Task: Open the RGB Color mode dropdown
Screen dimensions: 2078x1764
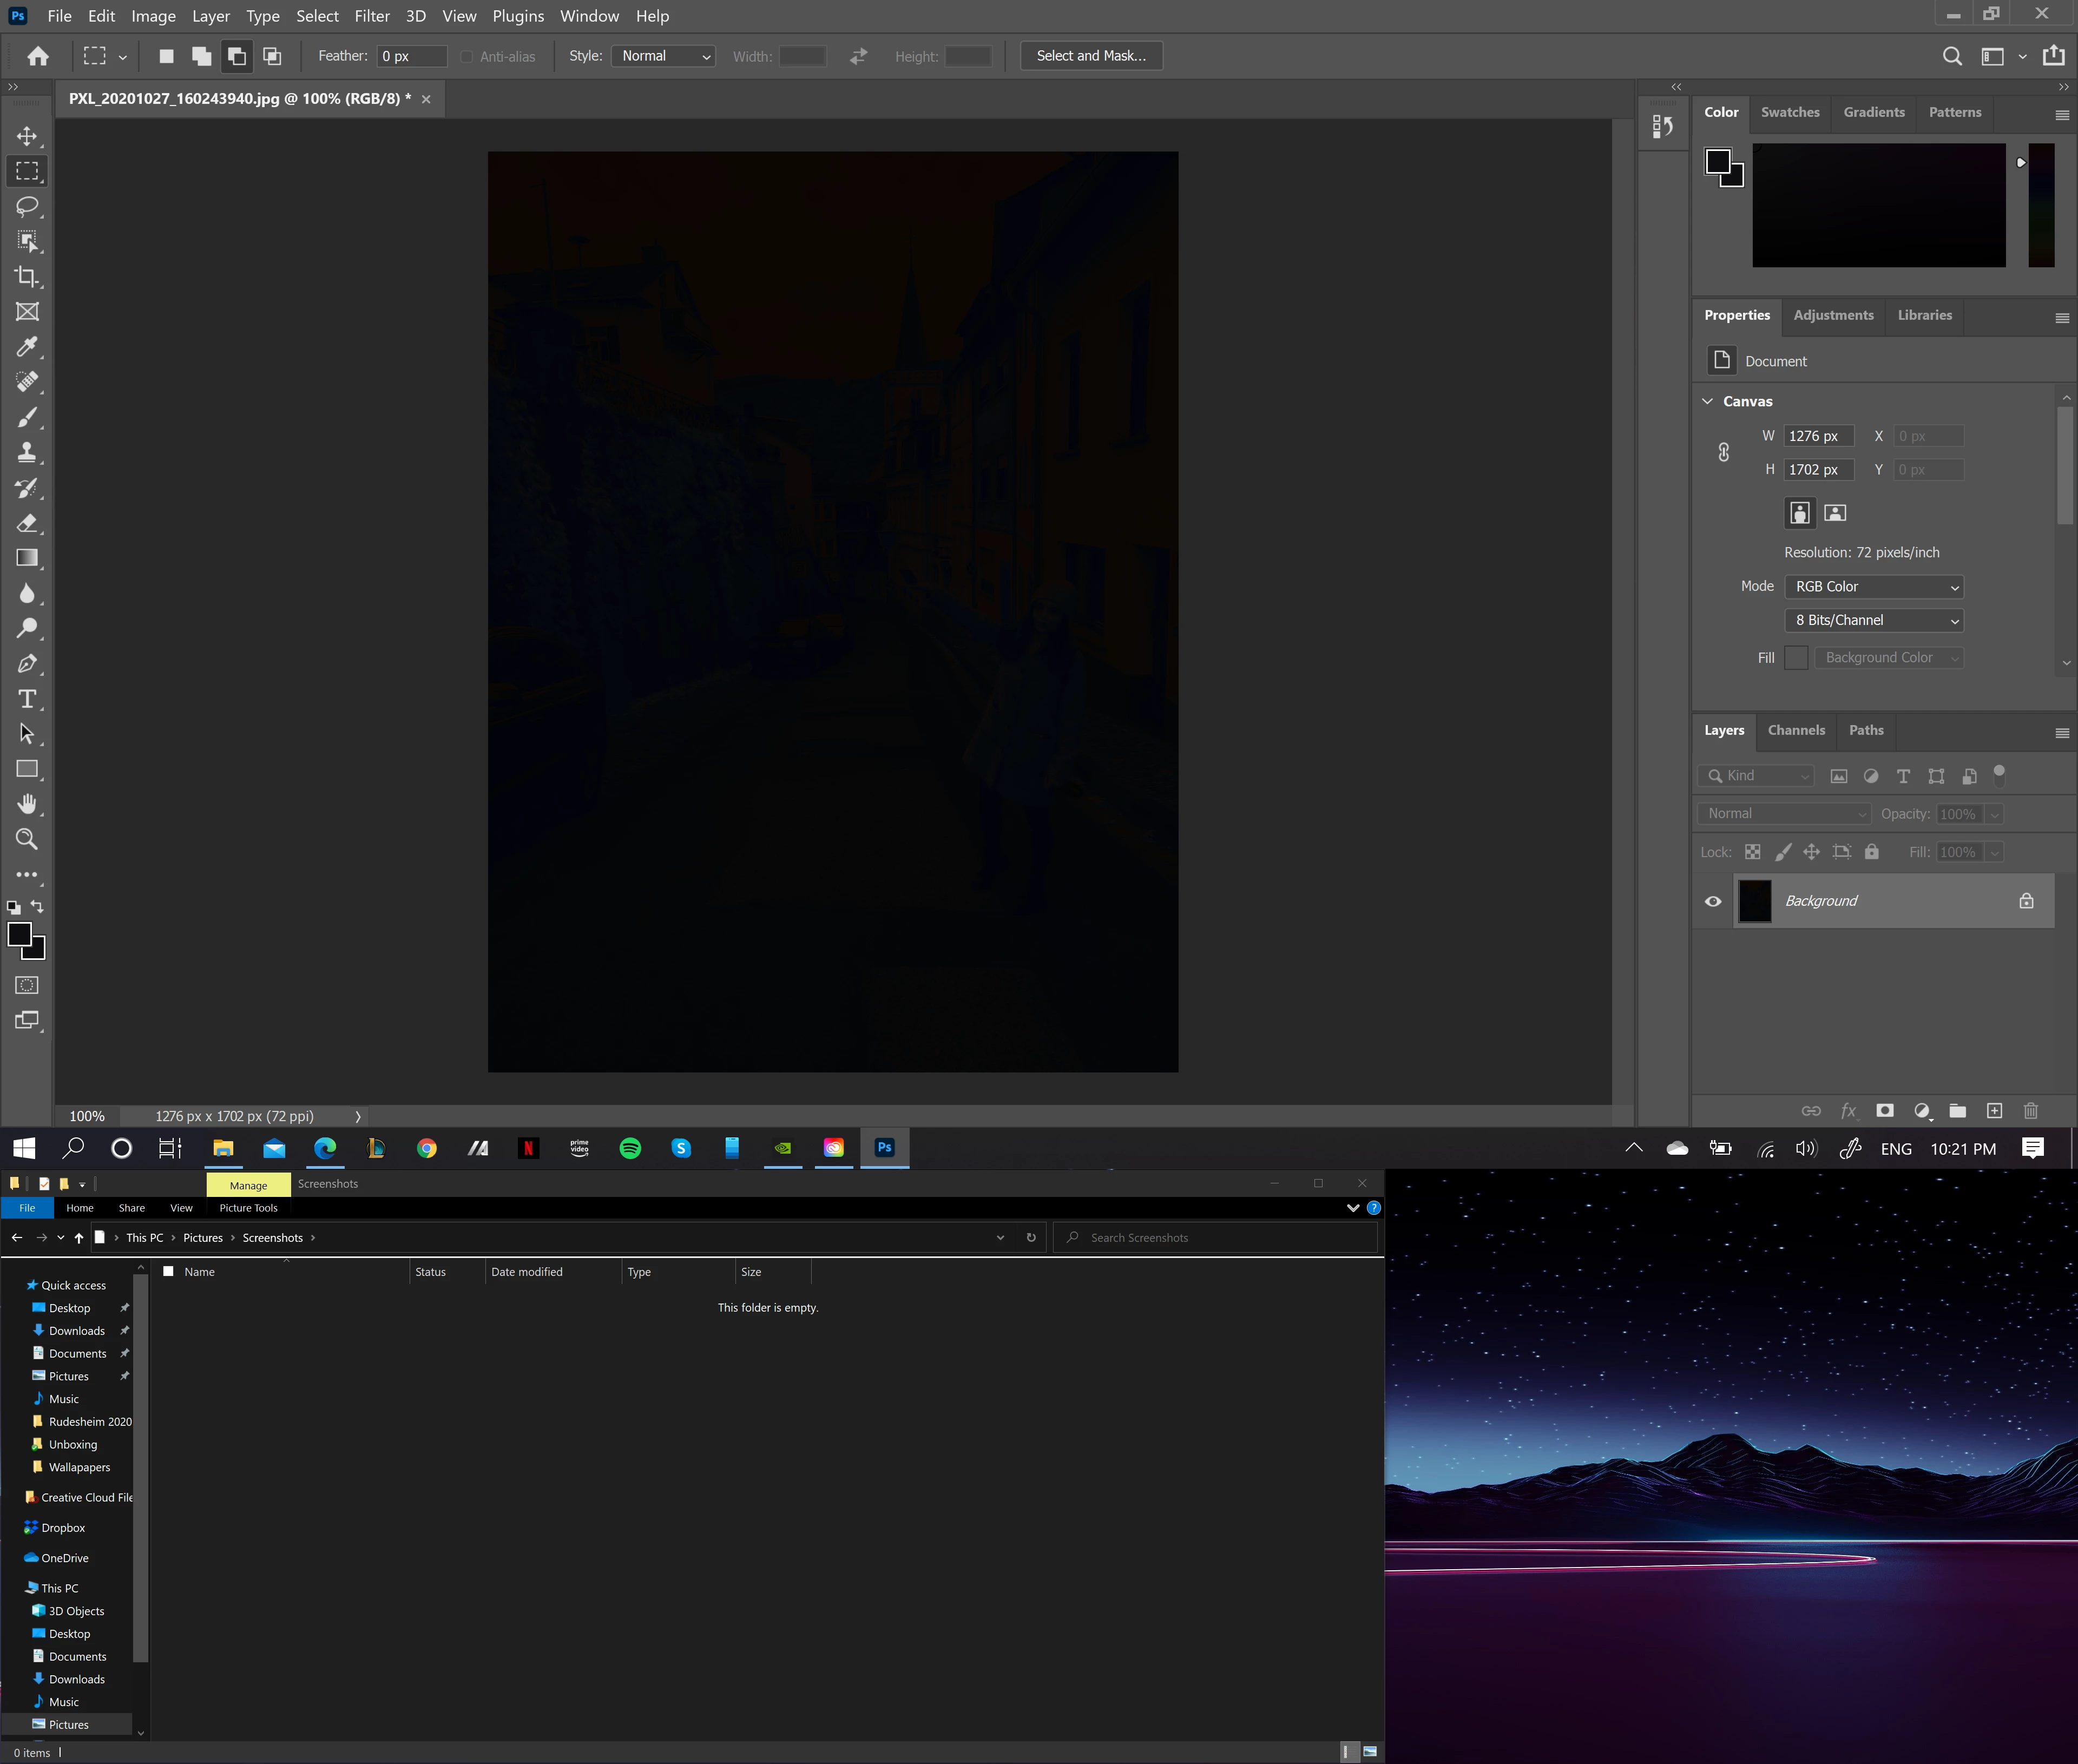Action: (x=1873, y=587)
